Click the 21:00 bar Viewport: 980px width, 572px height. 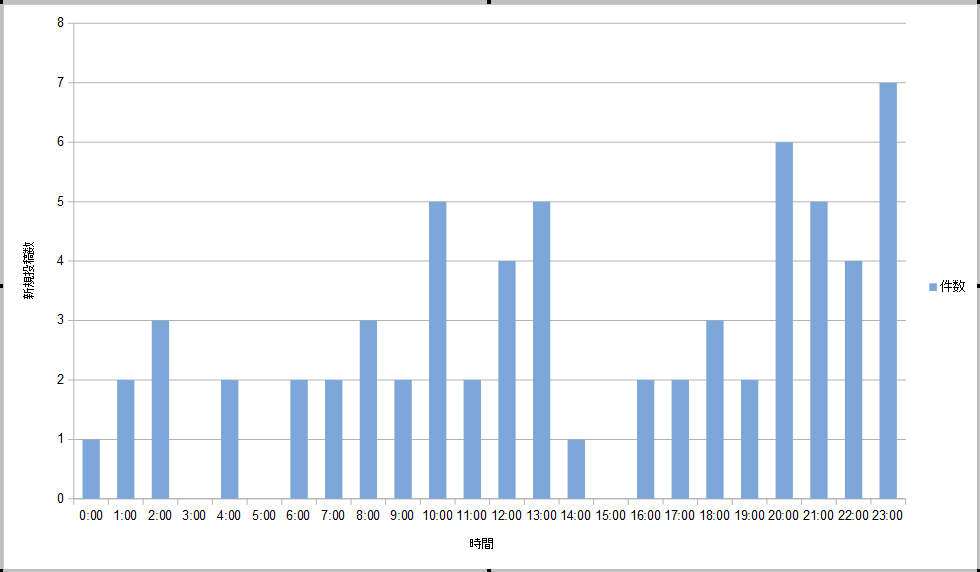pyautogui.click(x=819, y=350)
